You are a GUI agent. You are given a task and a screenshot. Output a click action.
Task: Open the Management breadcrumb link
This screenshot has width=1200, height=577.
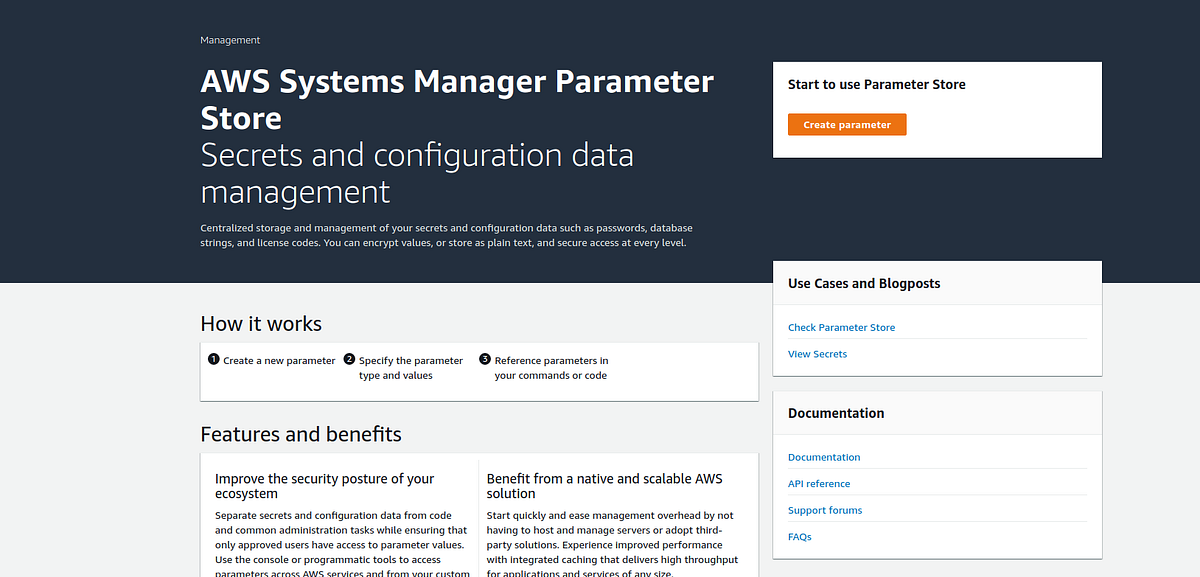pos(230,40)
